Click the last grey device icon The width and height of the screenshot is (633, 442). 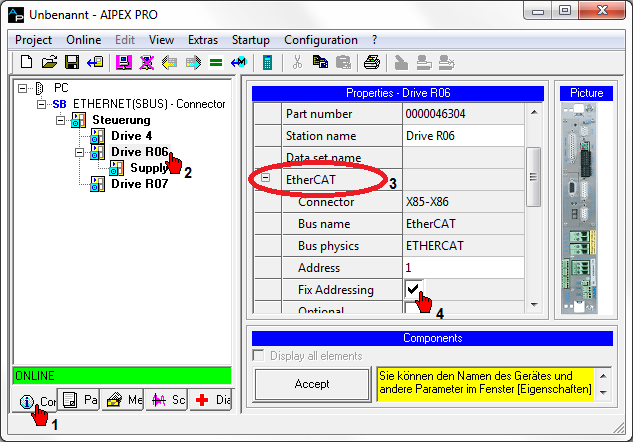(447, 63)
